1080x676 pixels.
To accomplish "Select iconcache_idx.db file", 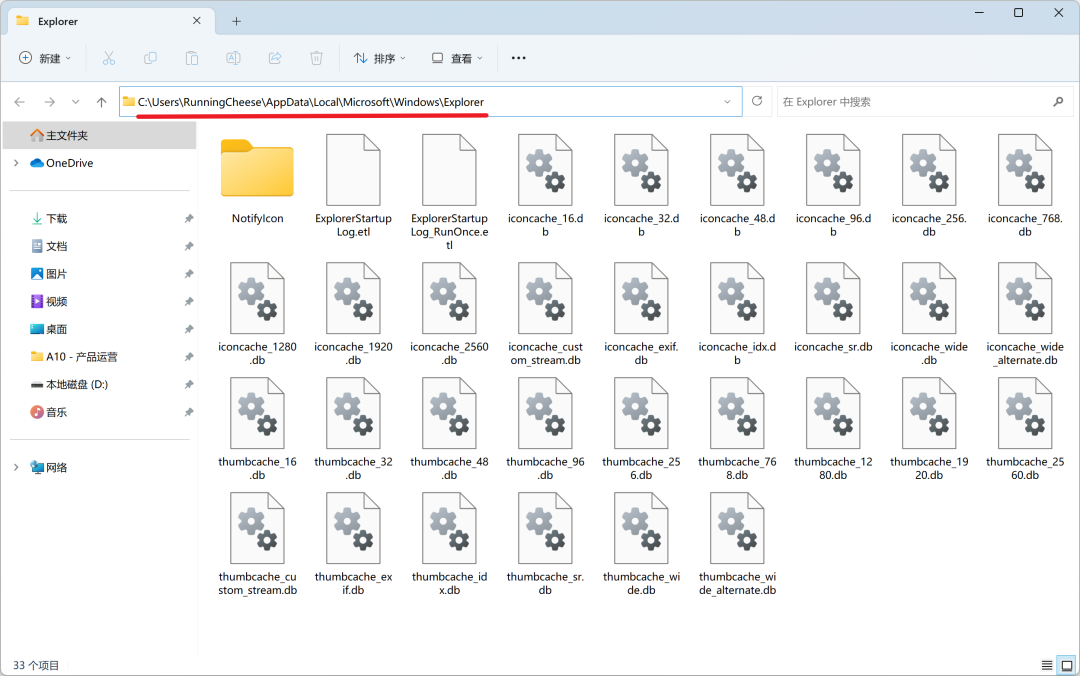I will (737, 314).
